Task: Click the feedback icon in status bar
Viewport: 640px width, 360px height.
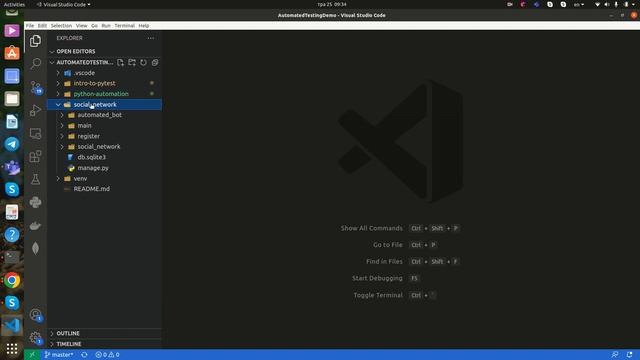Action: [615, 355]
